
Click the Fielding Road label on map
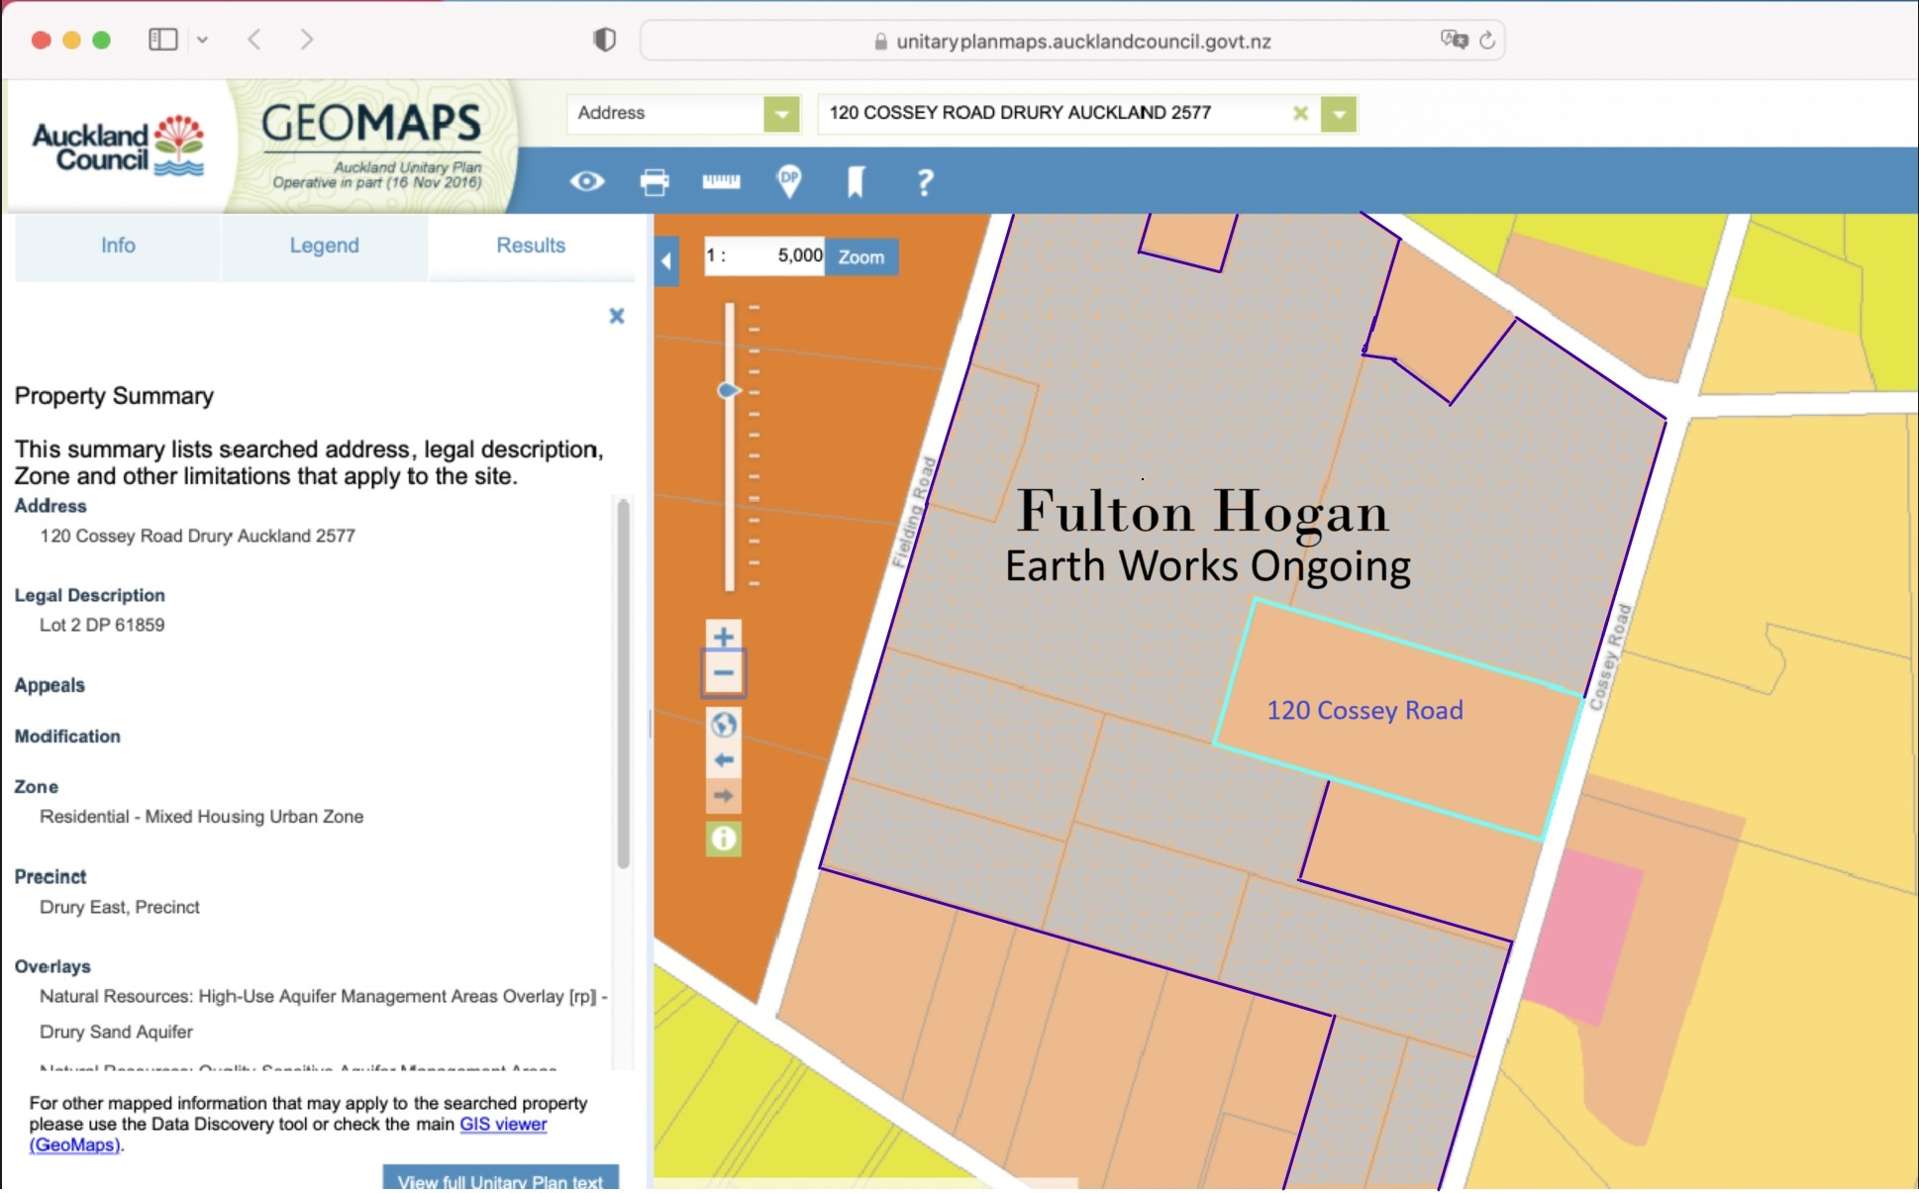913,513
